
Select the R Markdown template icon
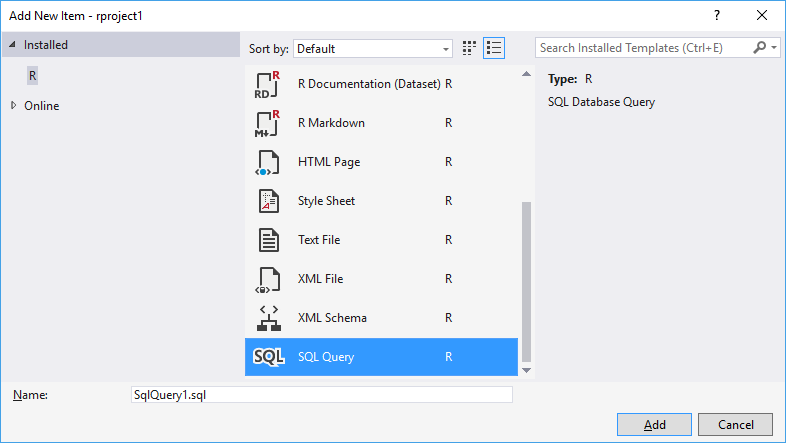(268, 123)
